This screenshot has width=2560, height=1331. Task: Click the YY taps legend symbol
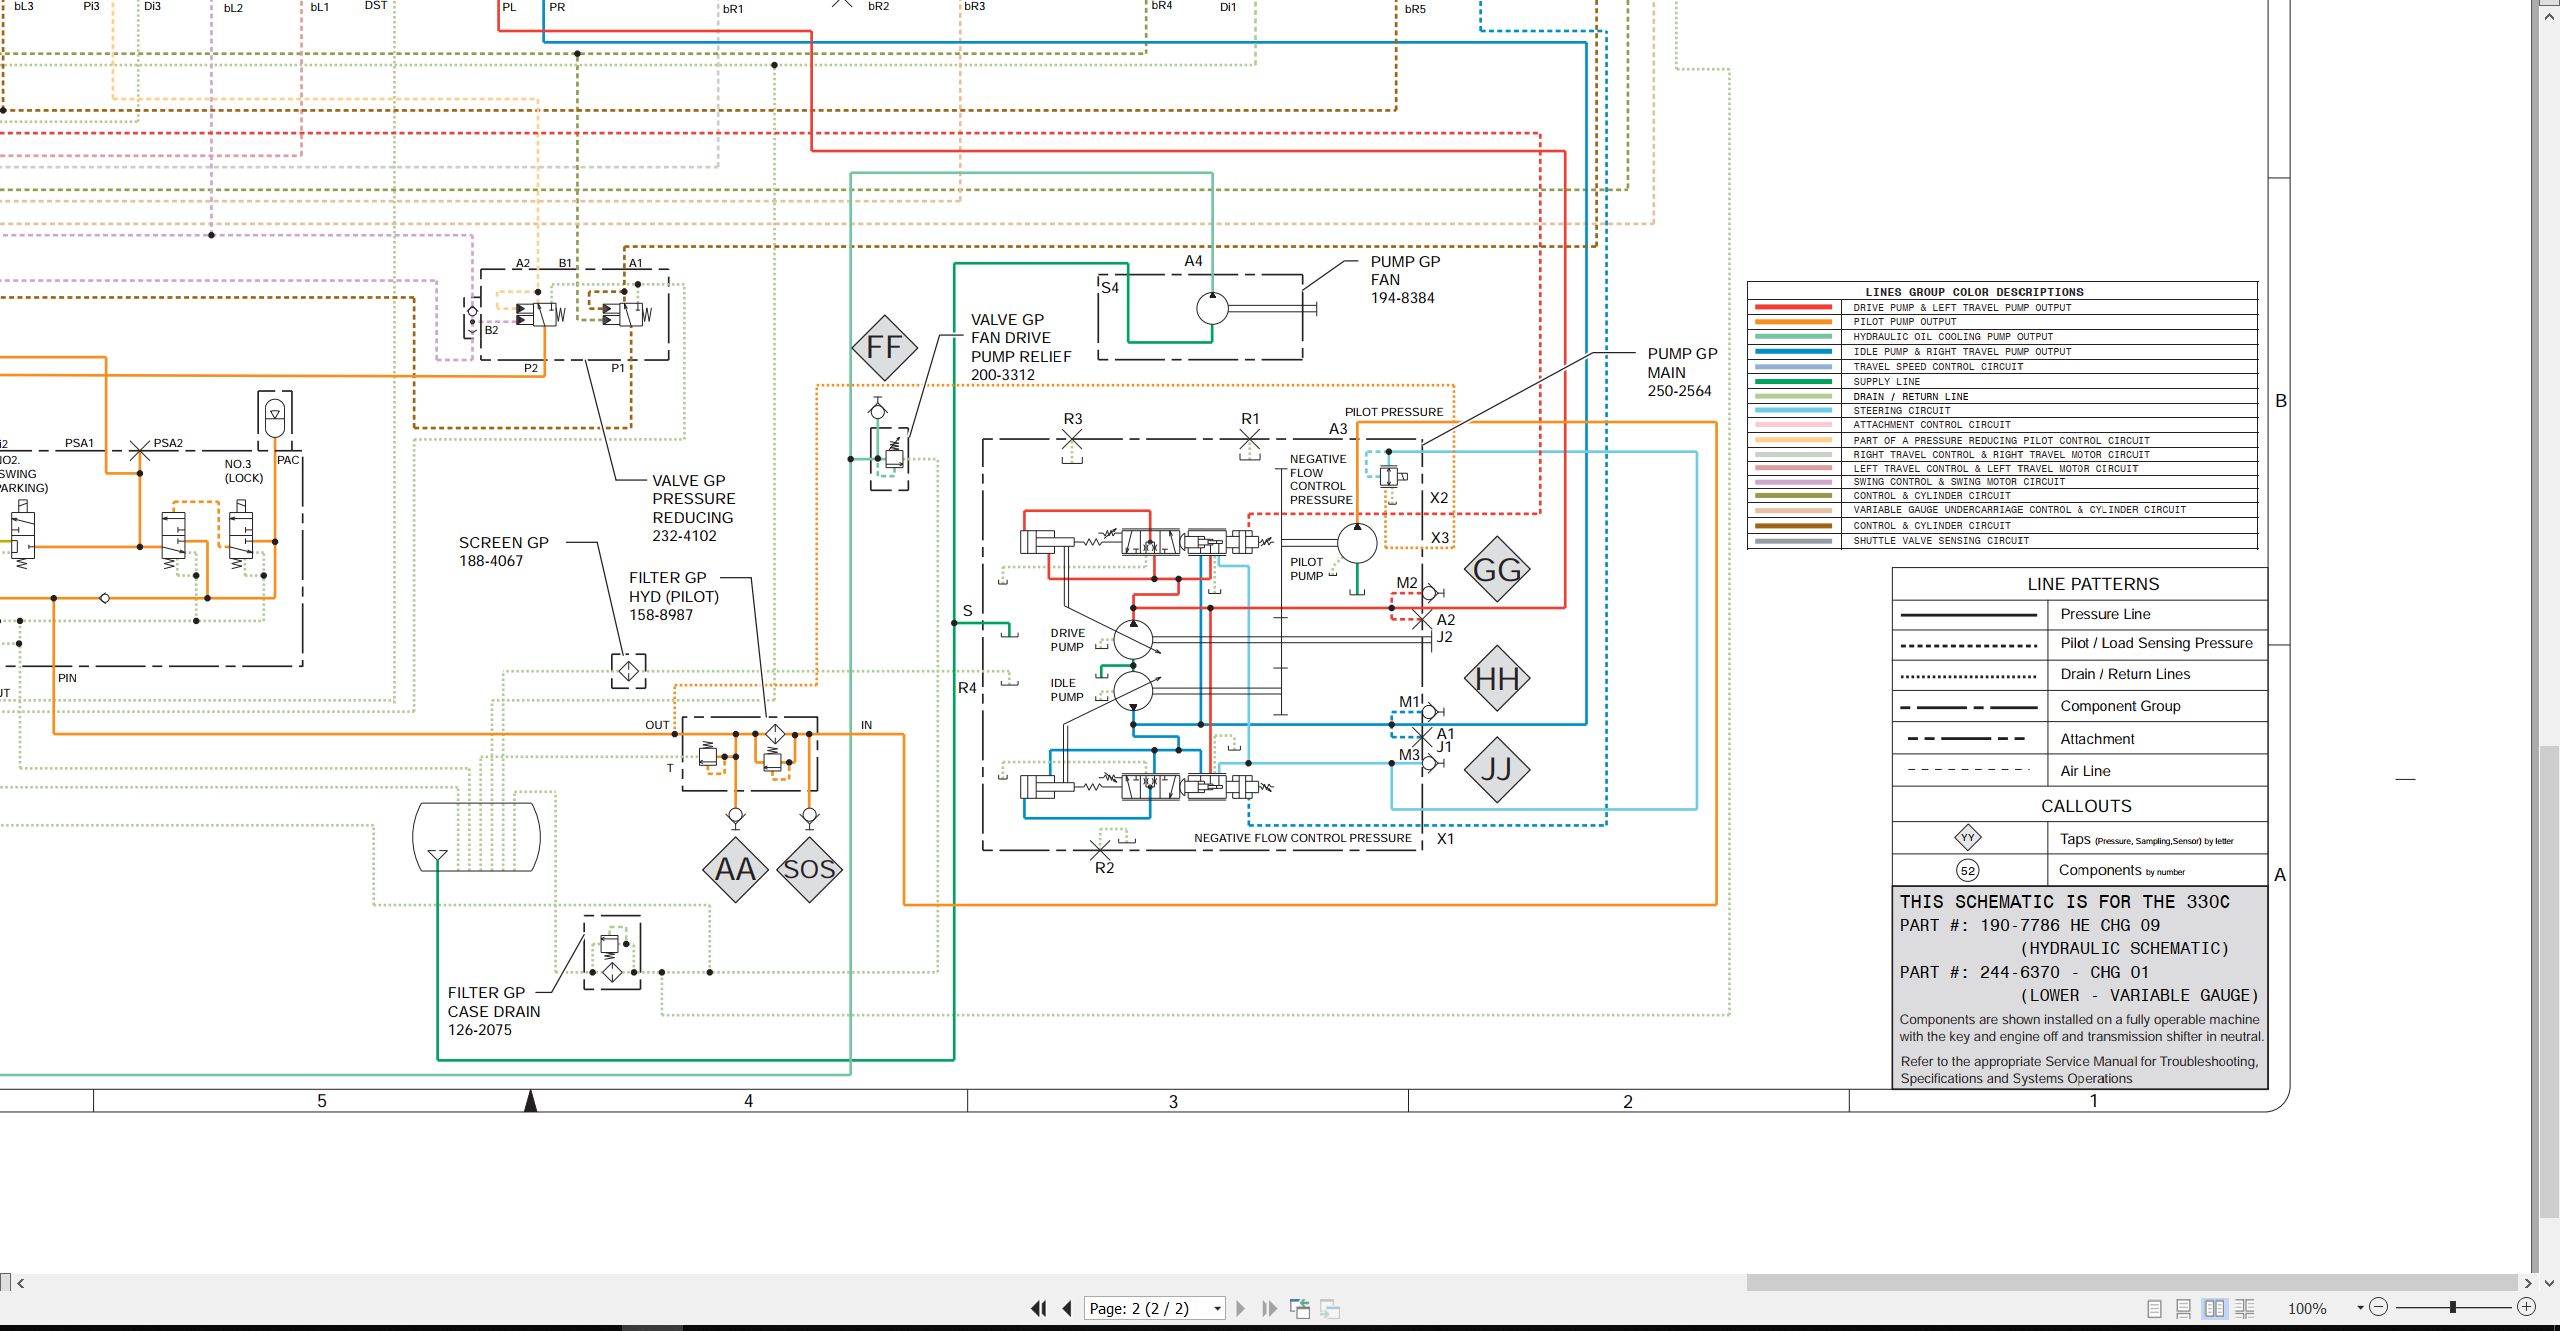pos(1968,838)
